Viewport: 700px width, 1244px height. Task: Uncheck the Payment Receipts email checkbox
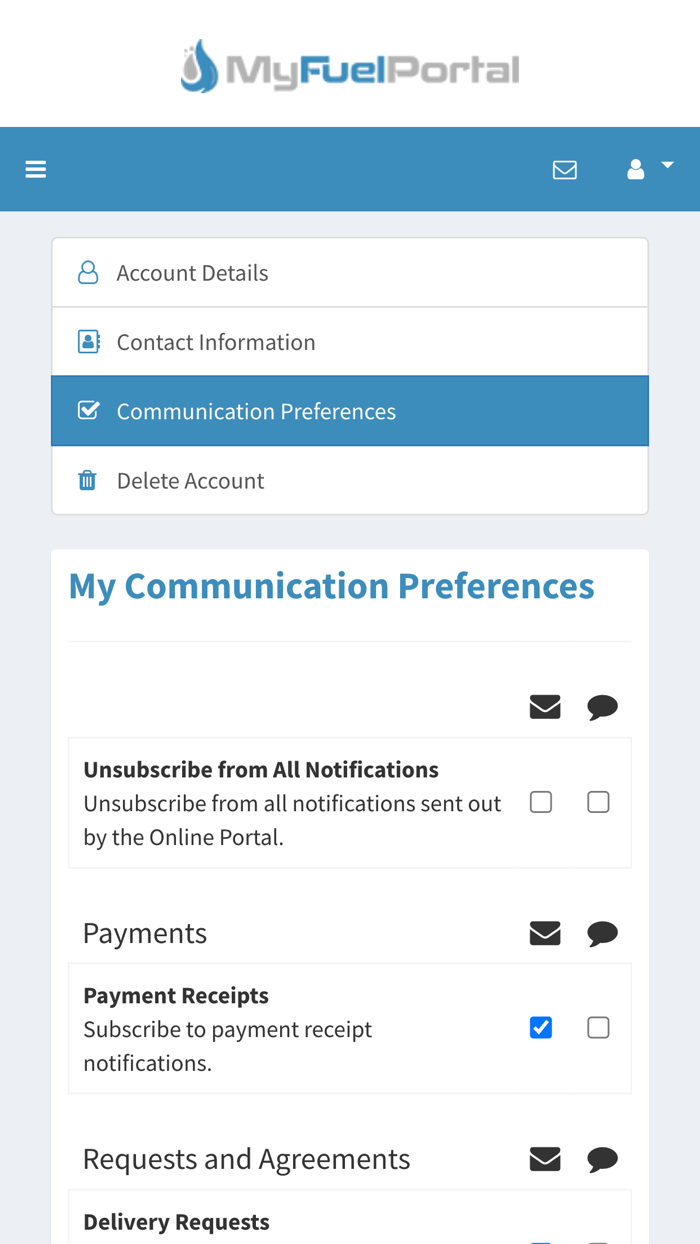tap(541, 1026)
